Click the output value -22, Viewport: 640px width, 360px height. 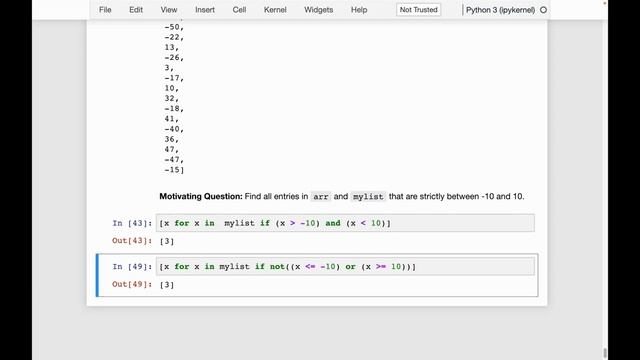(174, 37)
